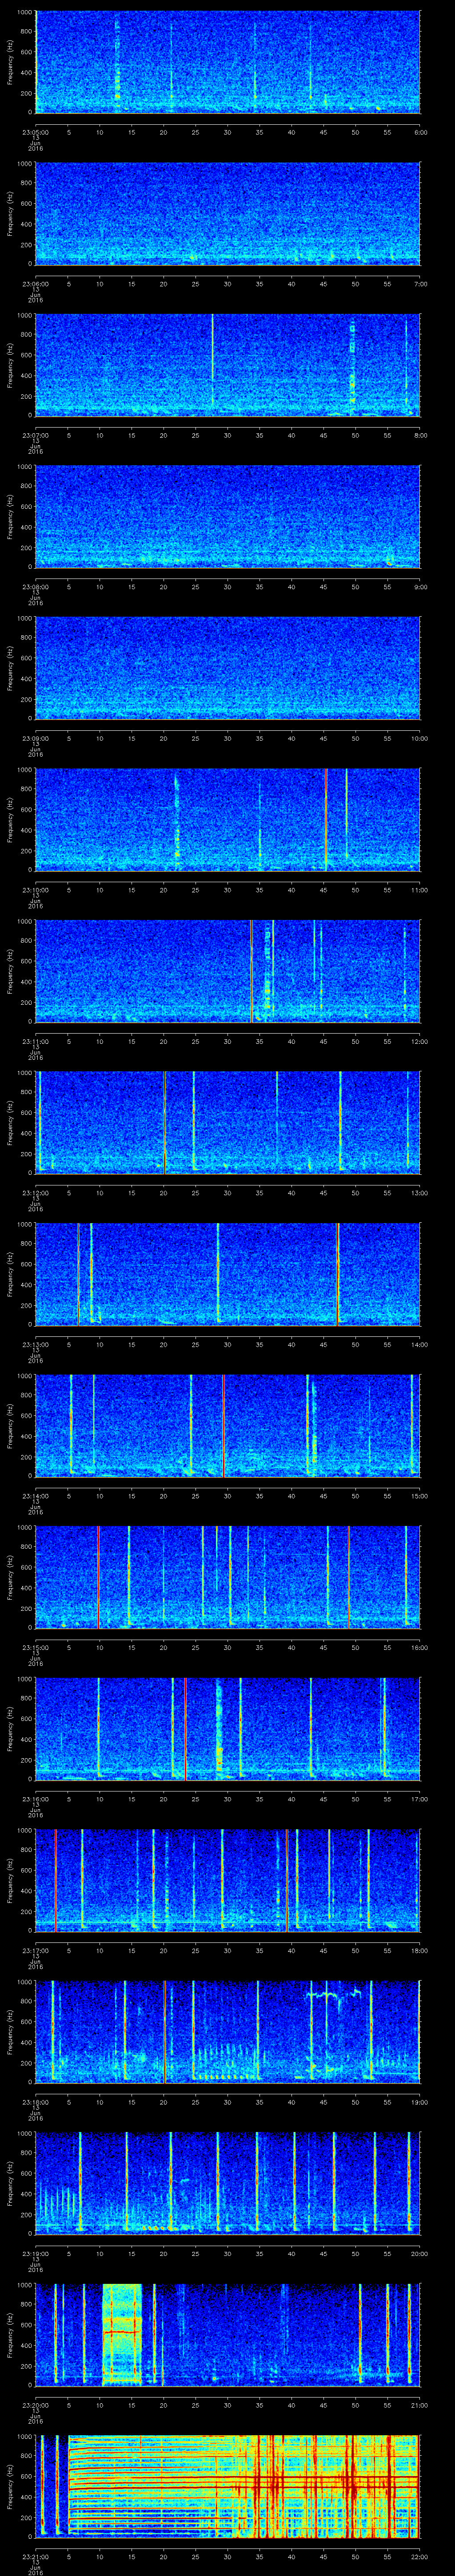Click the spectrogram panel starting at 23:16:00
455x2576 pixels.
pos(227,1729)
